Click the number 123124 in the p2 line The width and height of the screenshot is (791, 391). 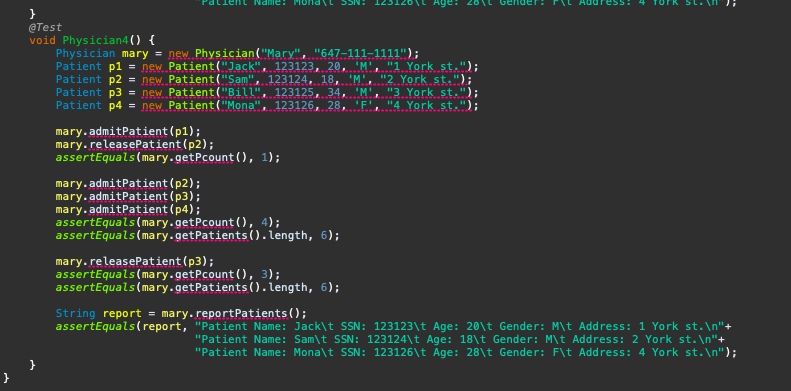[x=287, y=80]
